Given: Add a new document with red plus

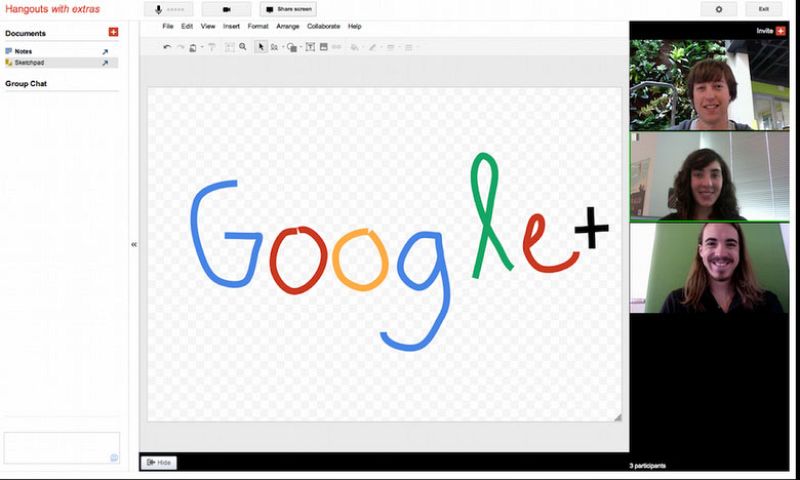Looking at the screenshot, I should click(113, 33).
